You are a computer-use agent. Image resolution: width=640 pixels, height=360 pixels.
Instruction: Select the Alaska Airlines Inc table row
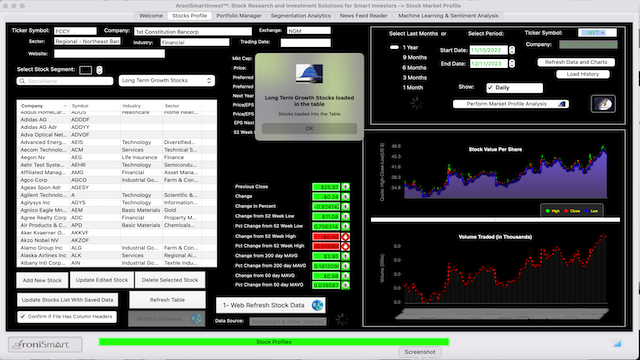[117, 256]
